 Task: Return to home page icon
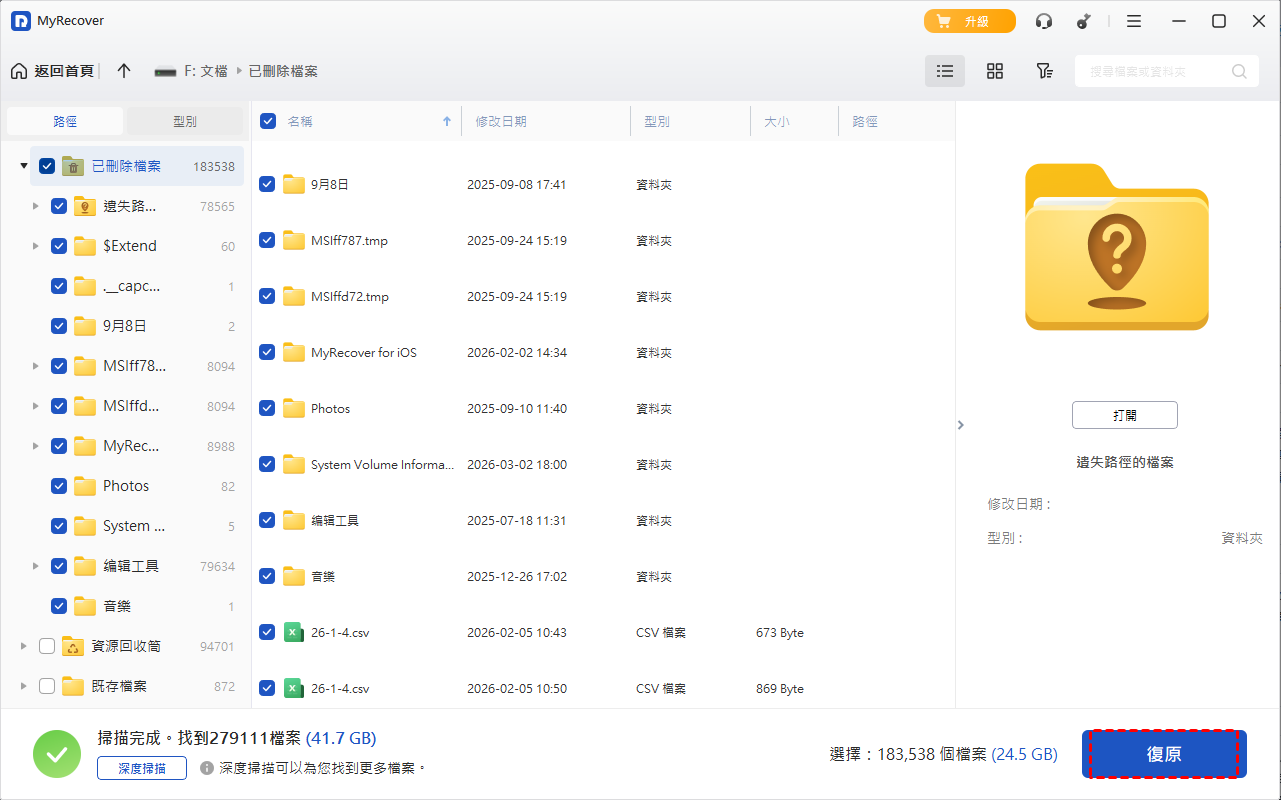pos(19,71)
